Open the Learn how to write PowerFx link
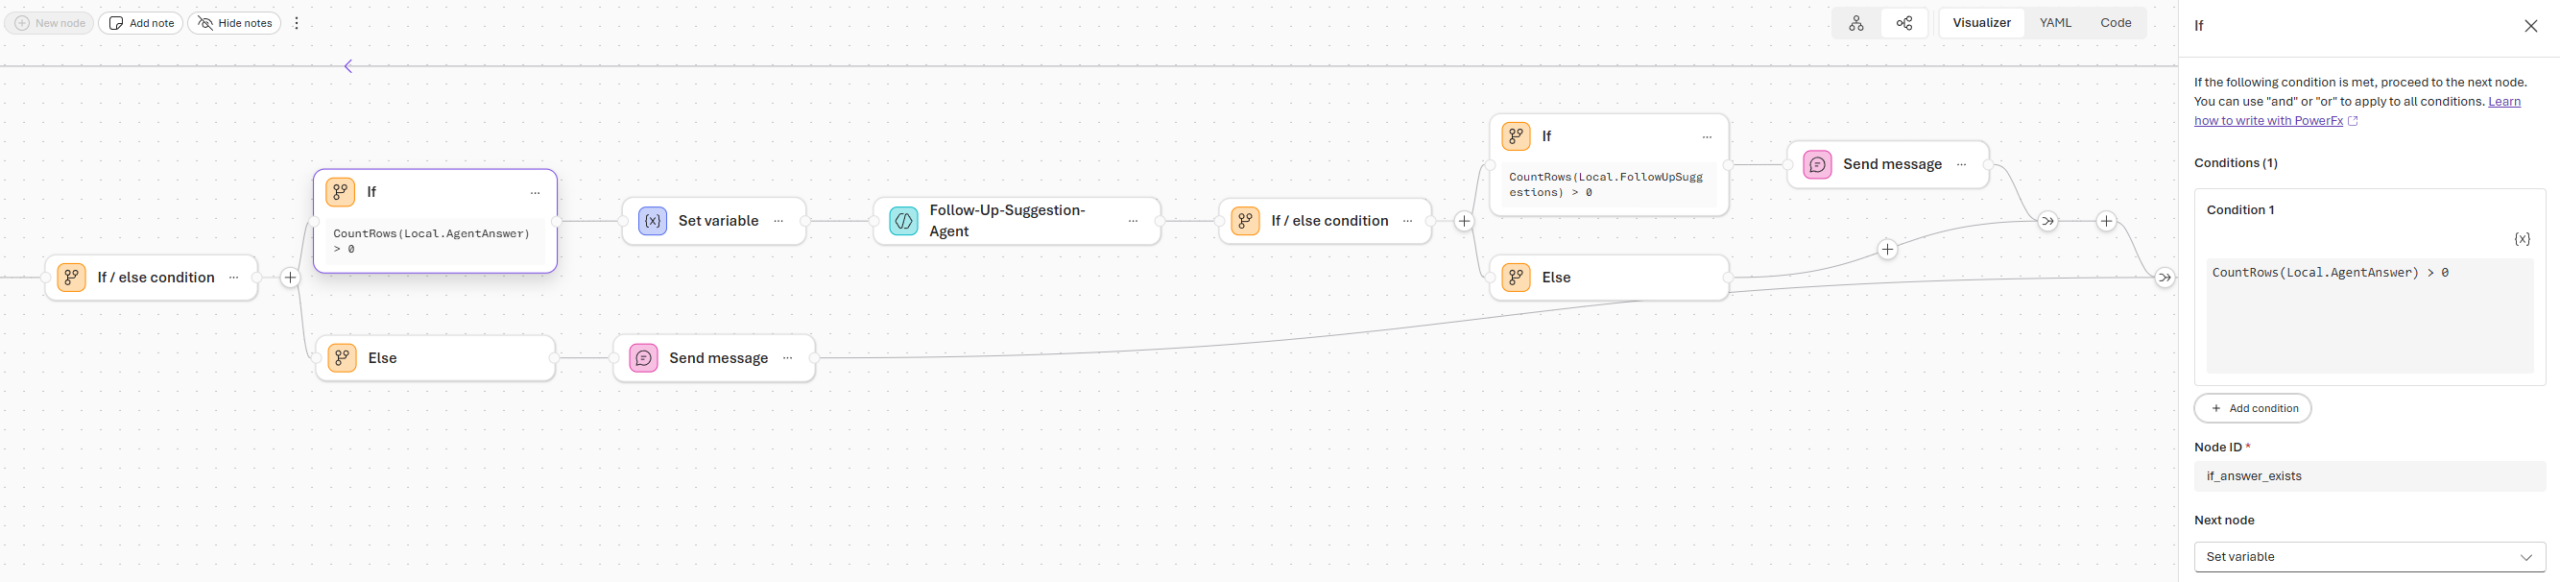Image resolution: width=2560 pixels, height=582 pixels. 2268,121
